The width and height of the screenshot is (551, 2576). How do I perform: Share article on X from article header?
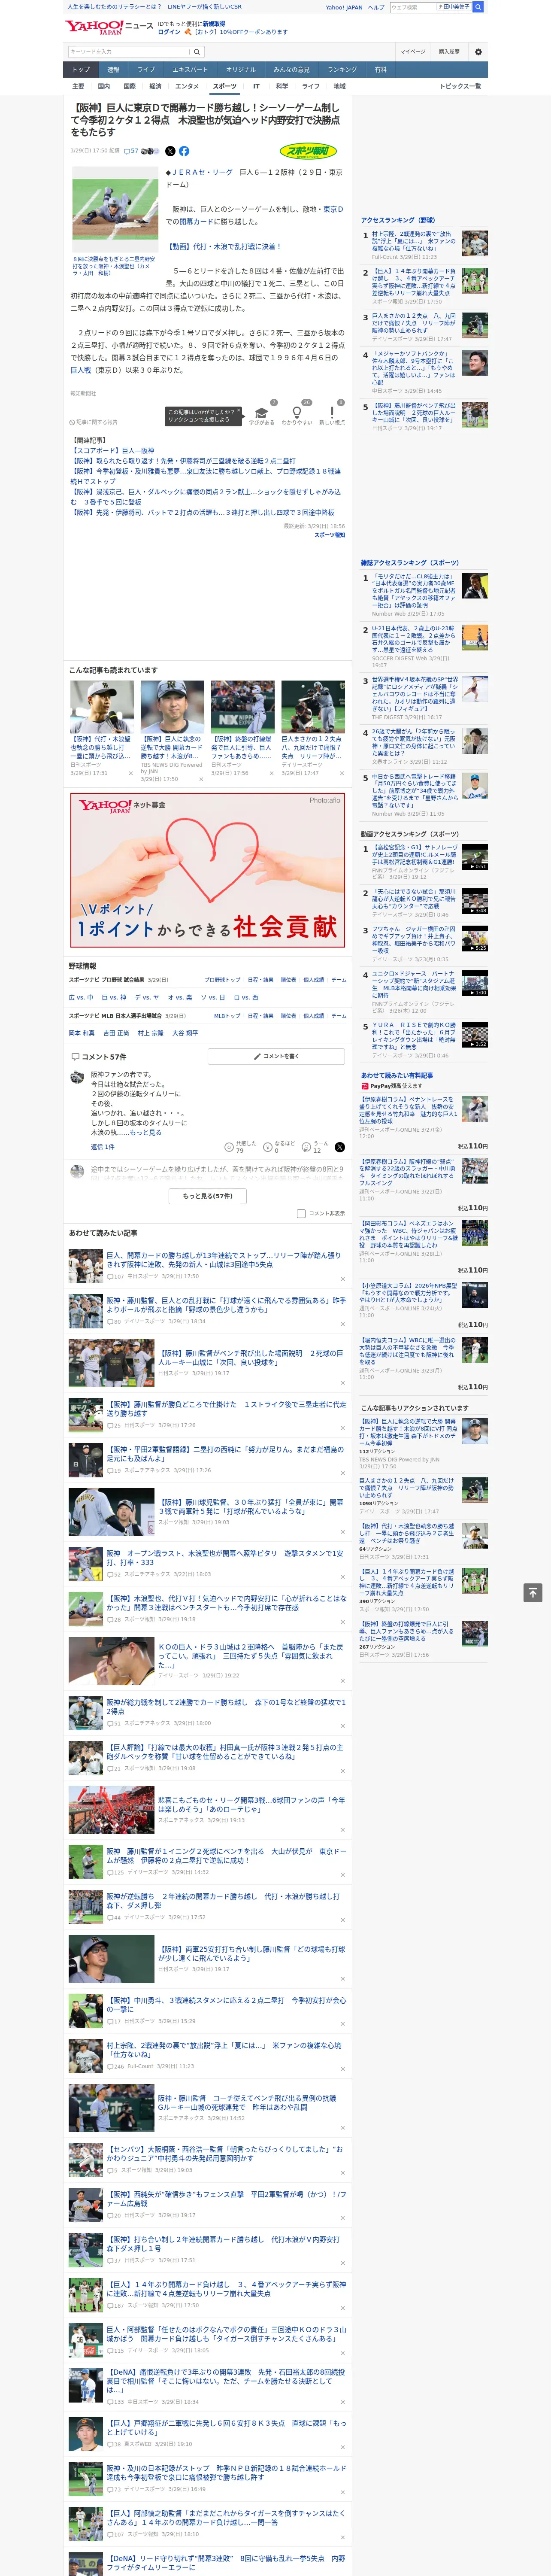coord(170,151)
